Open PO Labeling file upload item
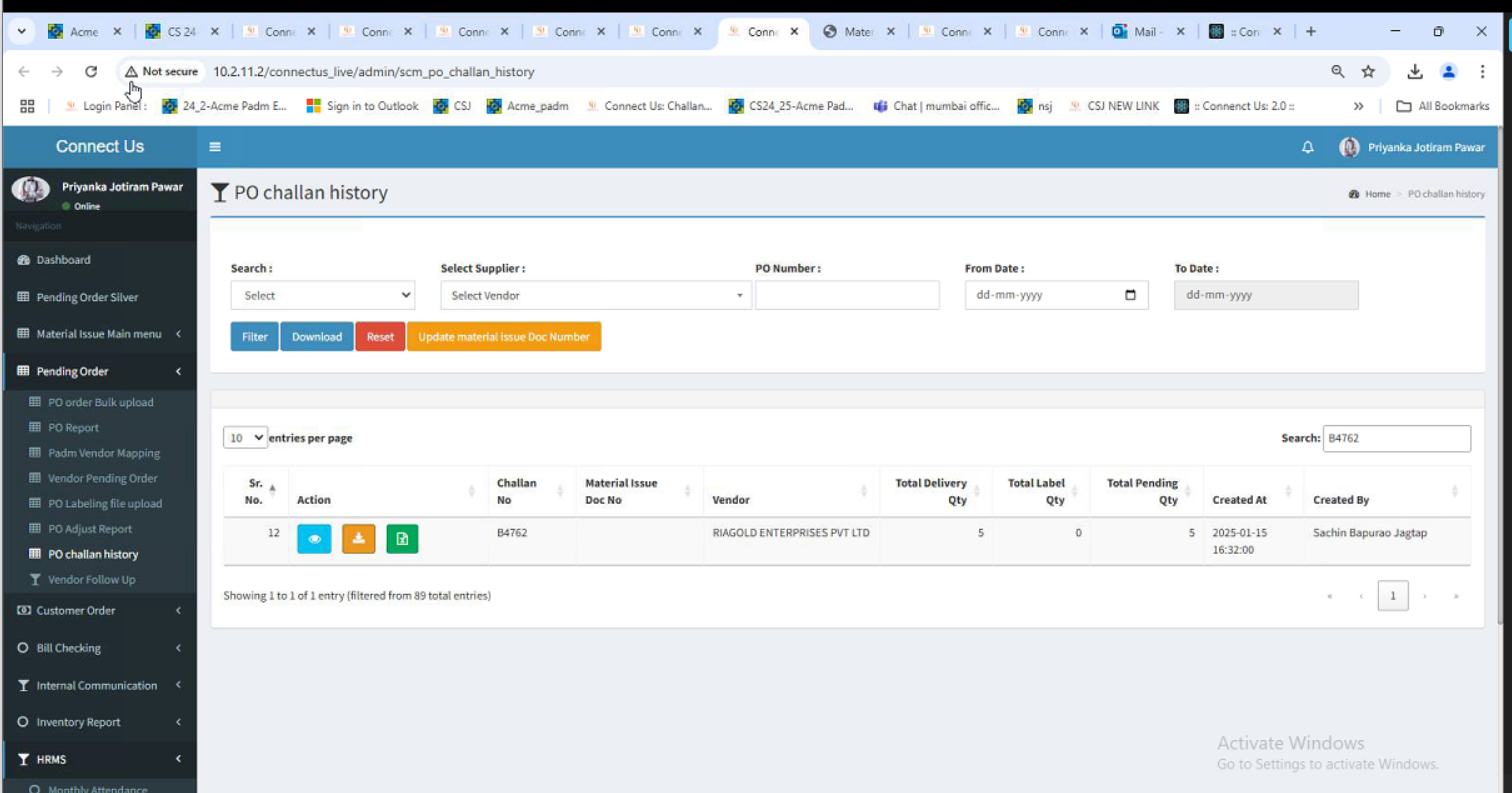 coord(105,504)
